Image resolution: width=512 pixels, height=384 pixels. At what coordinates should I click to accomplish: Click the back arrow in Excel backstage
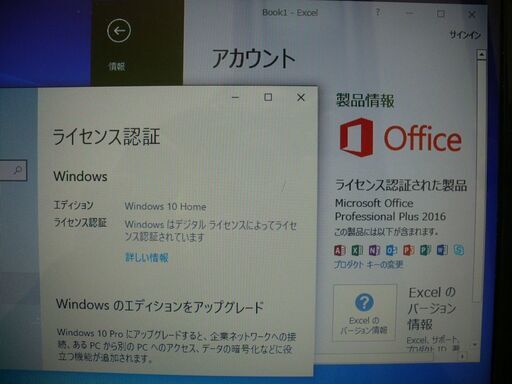pos(119,31)
